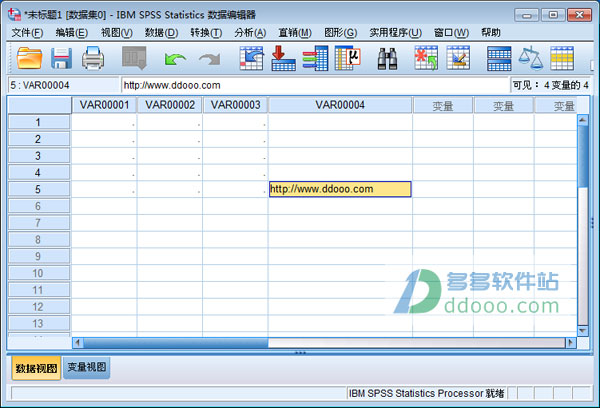Click SPSS application icon in title bar
The height and width of the screenshot is (408, 600).
click(x=15, y=15)
